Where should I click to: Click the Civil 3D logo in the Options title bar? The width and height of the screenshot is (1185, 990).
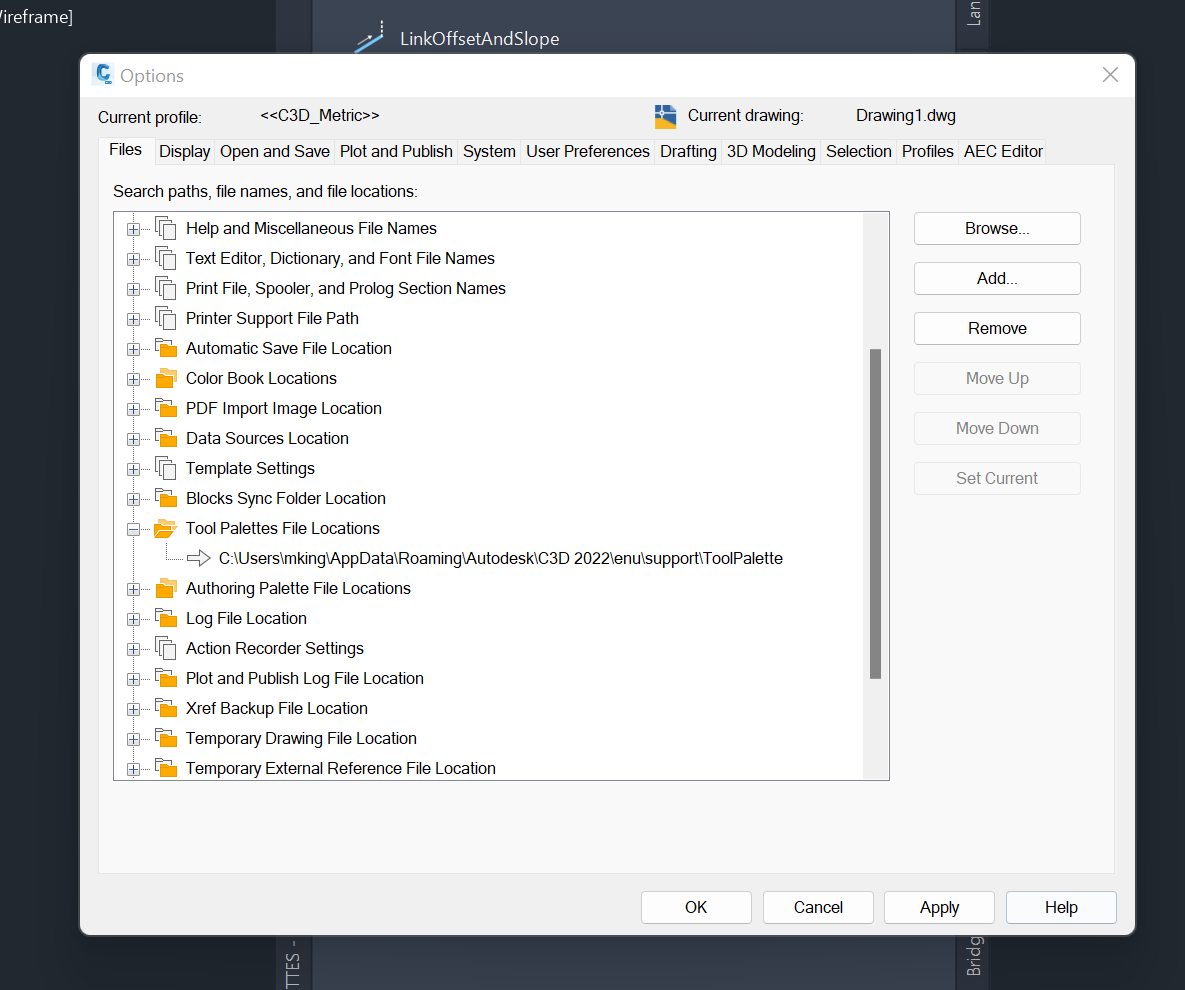point(103,74)
